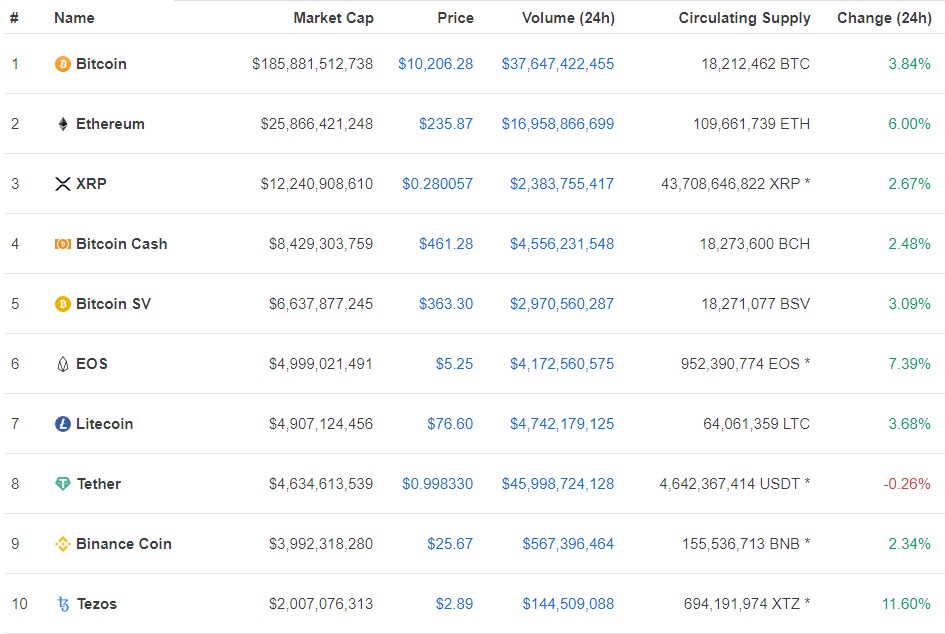Open Binance Coin volume $567,396,464
The width and height of the screenshot is (945, 634).
tap(568, 544)
